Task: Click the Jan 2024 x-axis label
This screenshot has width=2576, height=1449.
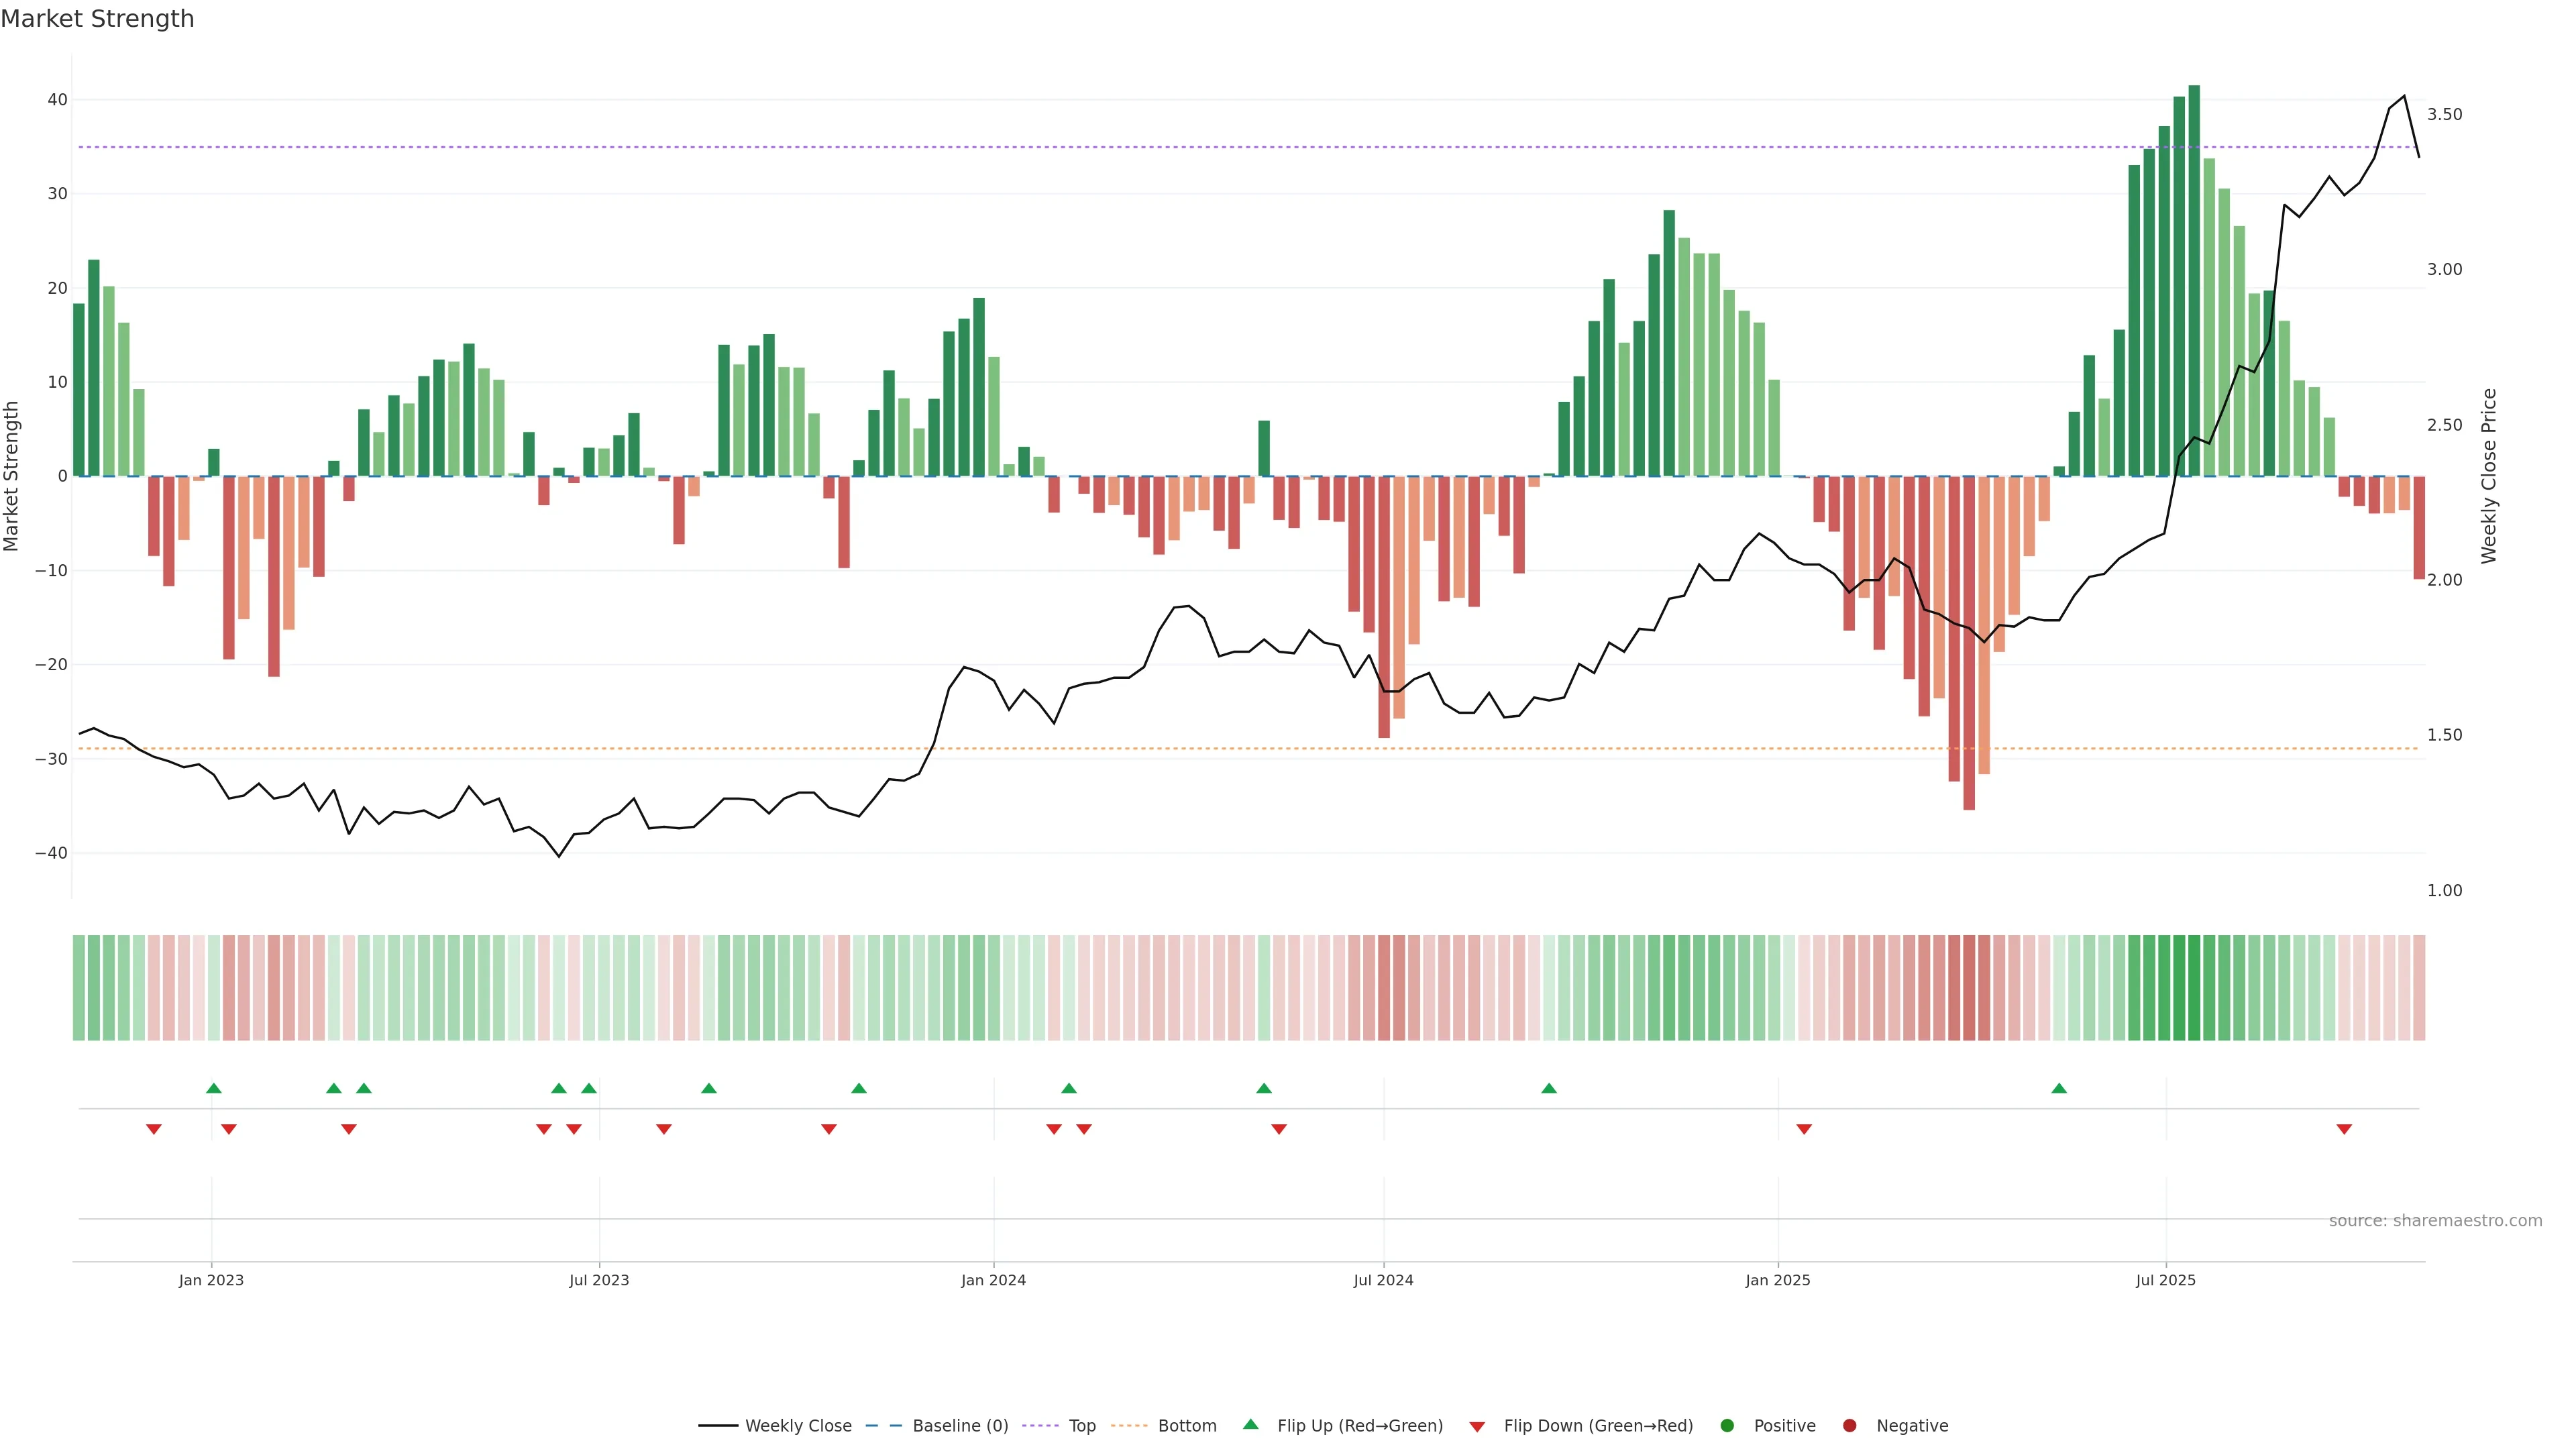Action: pyautogui.click(x=993, y=1280)
